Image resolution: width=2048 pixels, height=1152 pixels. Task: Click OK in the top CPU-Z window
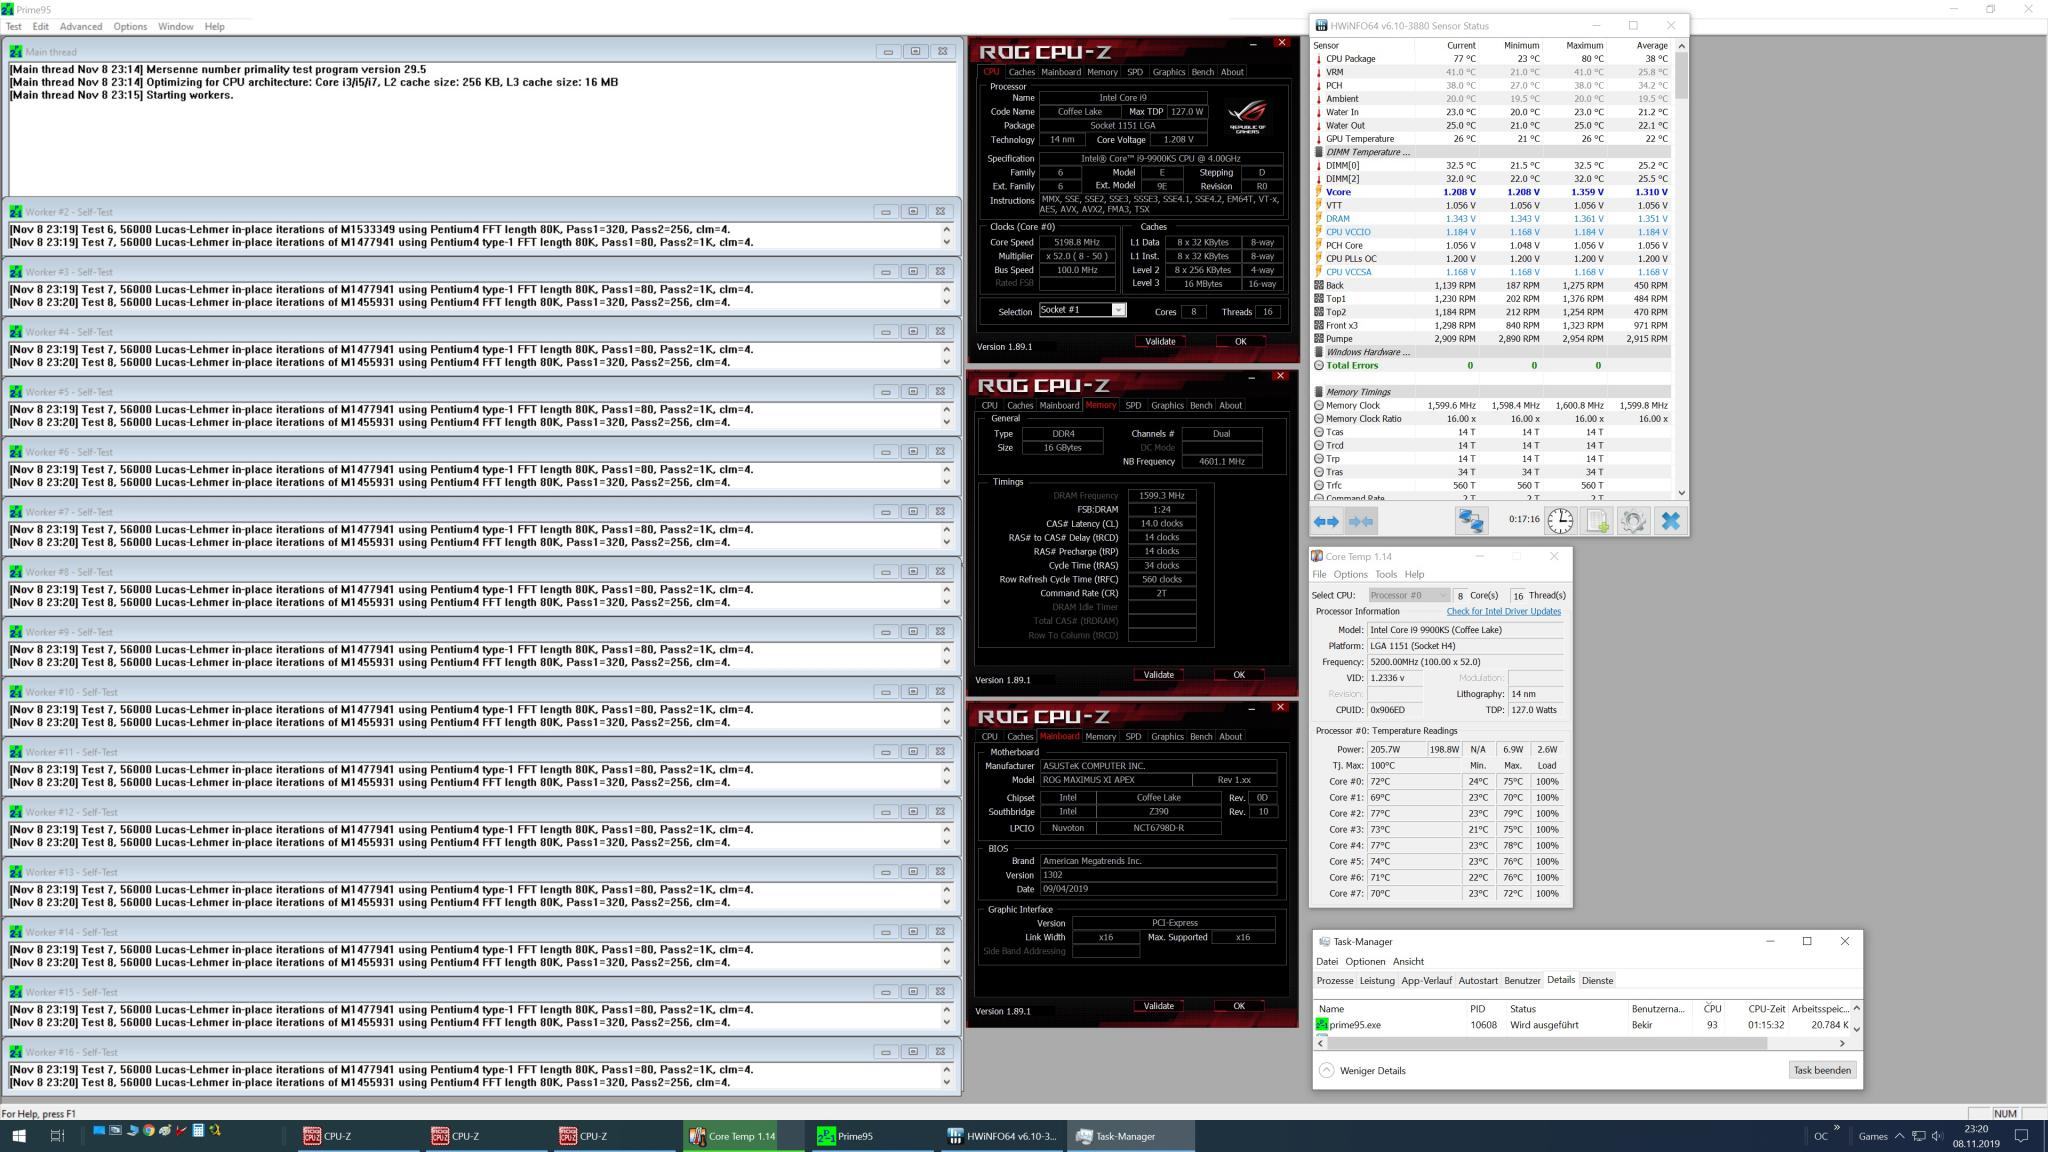[x=1240, y=341]
